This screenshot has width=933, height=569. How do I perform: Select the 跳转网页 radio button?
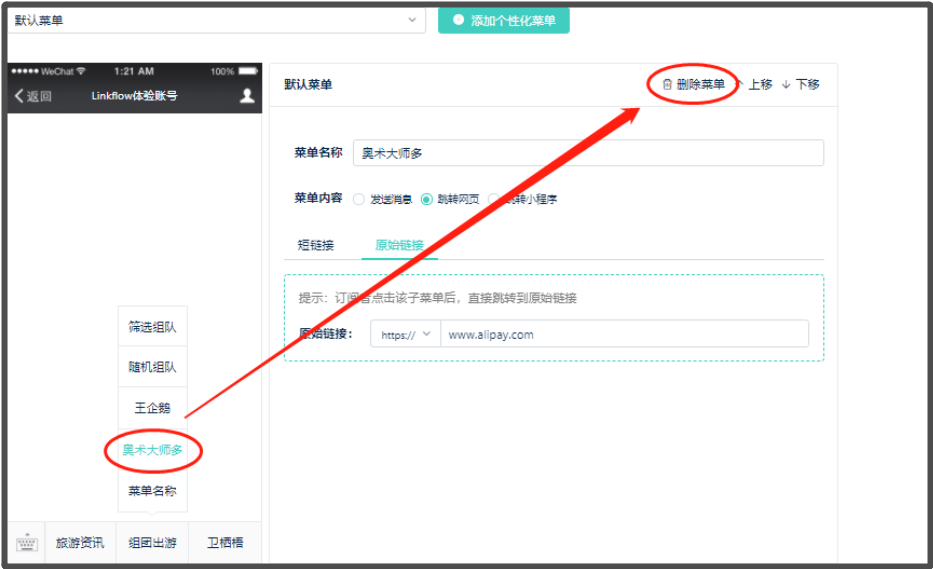pyautogui.click(x=427, y=199)
